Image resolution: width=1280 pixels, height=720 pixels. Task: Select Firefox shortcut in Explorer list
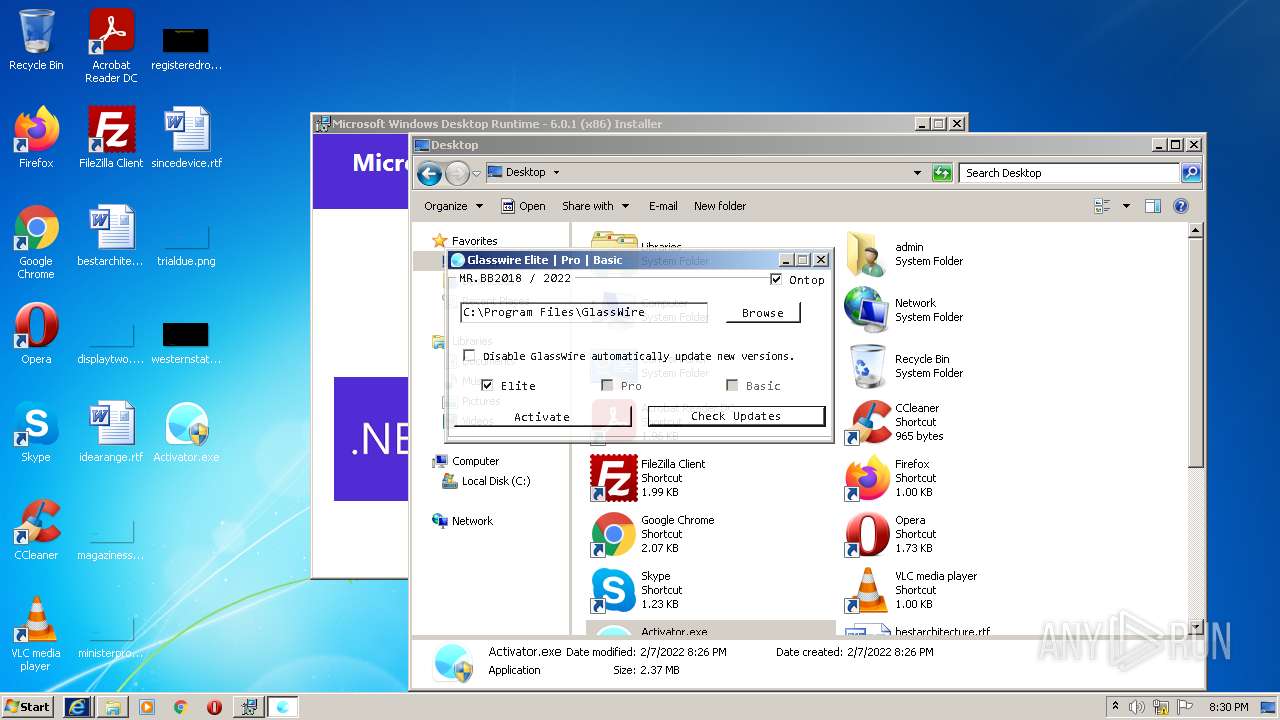click(890, 478)
